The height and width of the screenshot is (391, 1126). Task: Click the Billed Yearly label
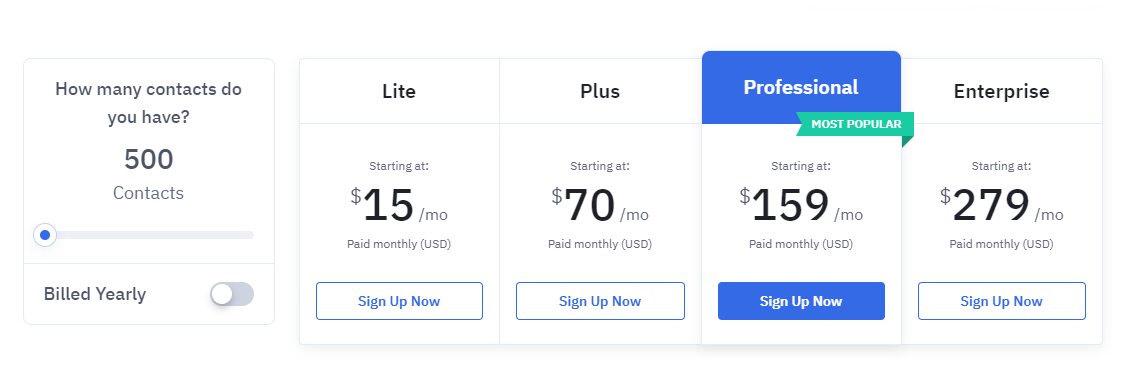(x=95, y=294)
